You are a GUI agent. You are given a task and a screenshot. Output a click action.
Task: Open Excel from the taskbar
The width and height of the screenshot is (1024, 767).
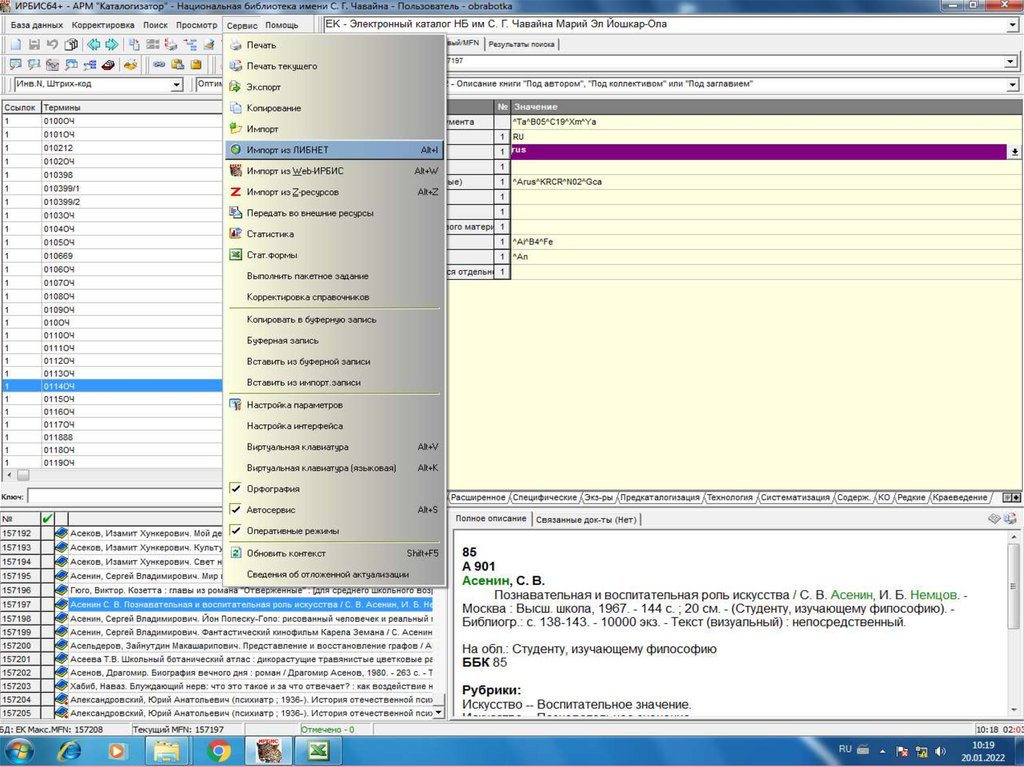tap(317, 751)
